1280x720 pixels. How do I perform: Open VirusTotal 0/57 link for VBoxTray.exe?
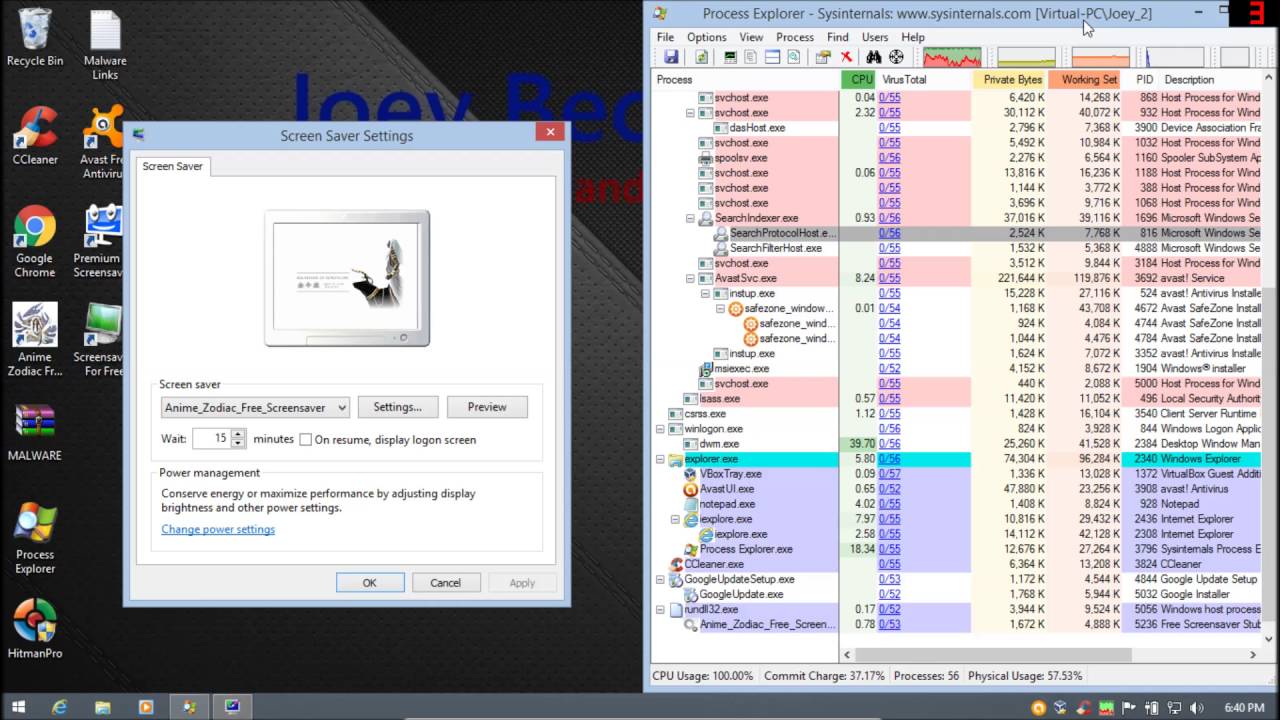tap(889, 474)
